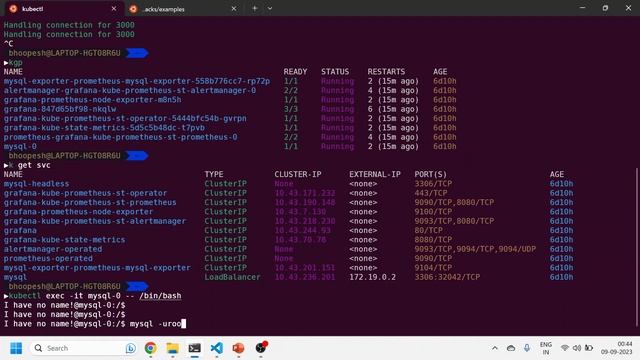Click the PORT(S) column header

coord(431,175)
